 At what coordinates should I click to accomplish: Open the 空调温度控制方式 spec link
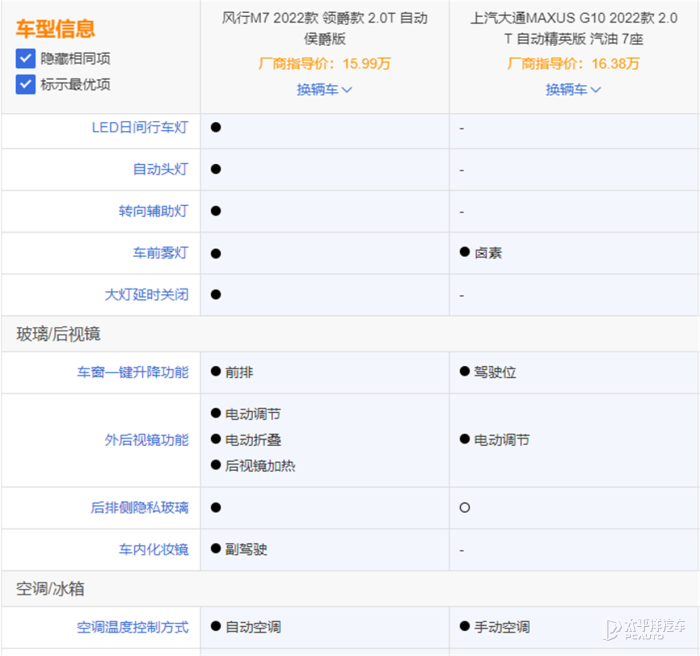pos(133,627)
